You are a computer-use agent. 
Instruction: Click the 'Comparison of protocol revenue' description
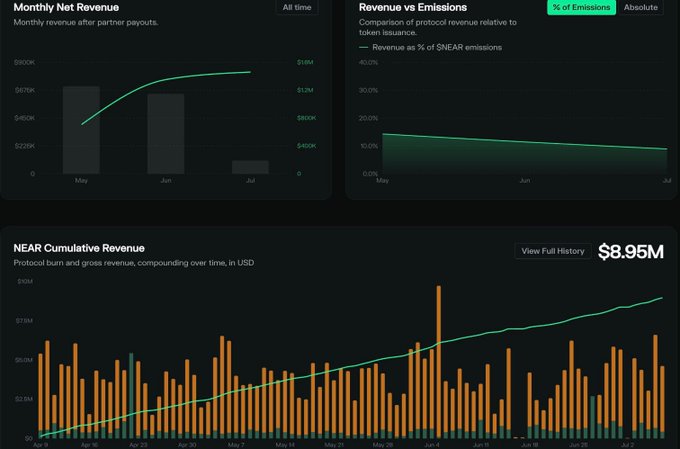pos(438,27)
